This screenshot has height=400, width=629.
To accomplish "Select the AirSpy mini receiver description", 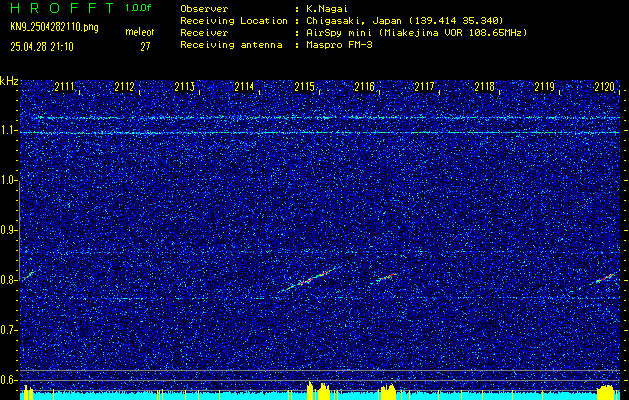I will 416,33.
